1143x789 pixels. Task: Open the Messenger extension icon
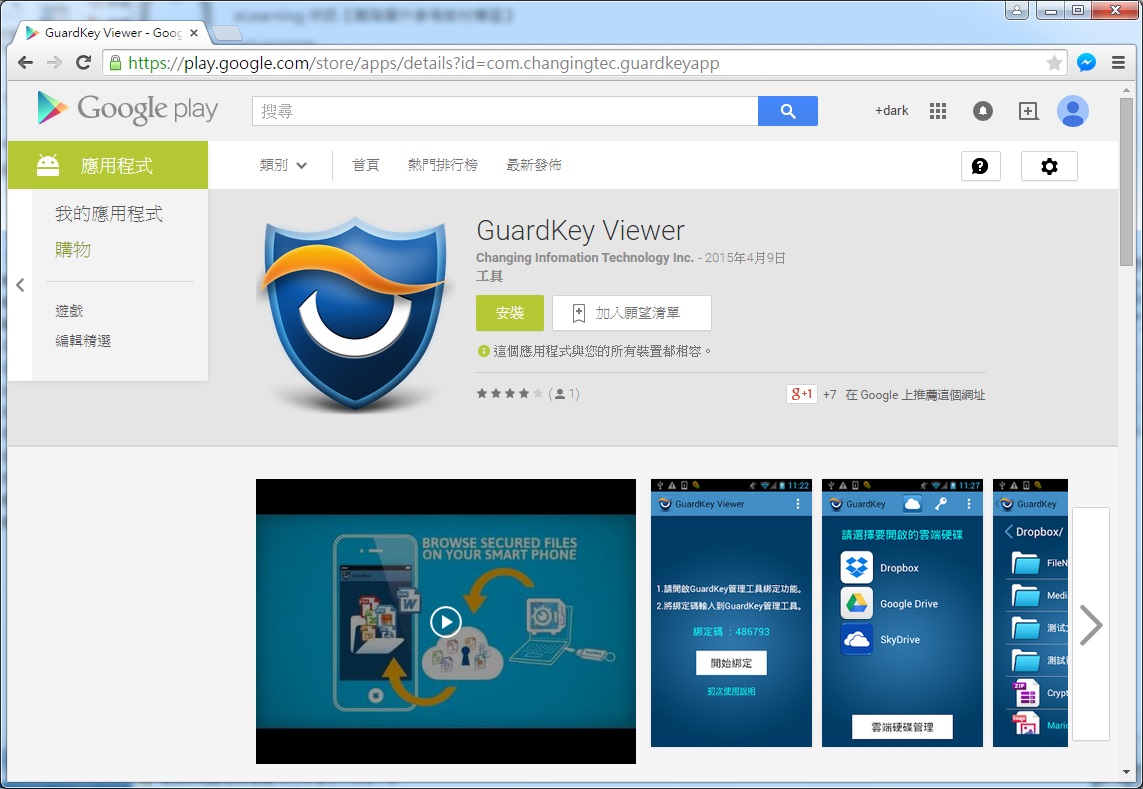coord(1086,63)
